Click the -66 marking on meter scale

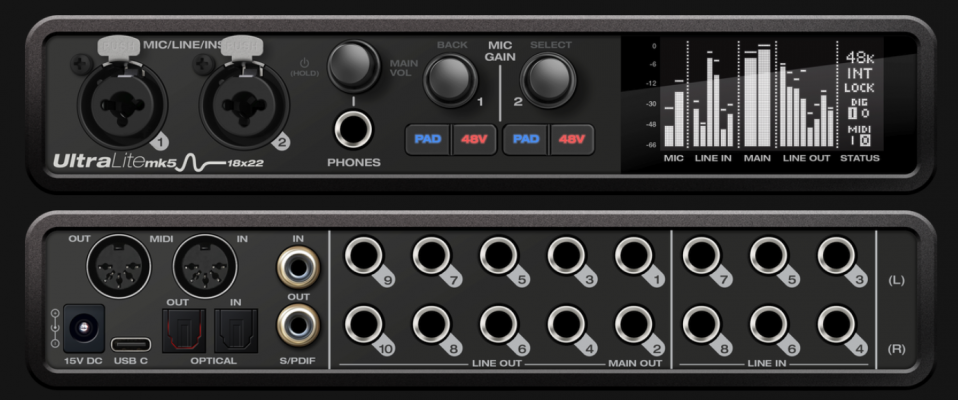(x=651, y=145)
